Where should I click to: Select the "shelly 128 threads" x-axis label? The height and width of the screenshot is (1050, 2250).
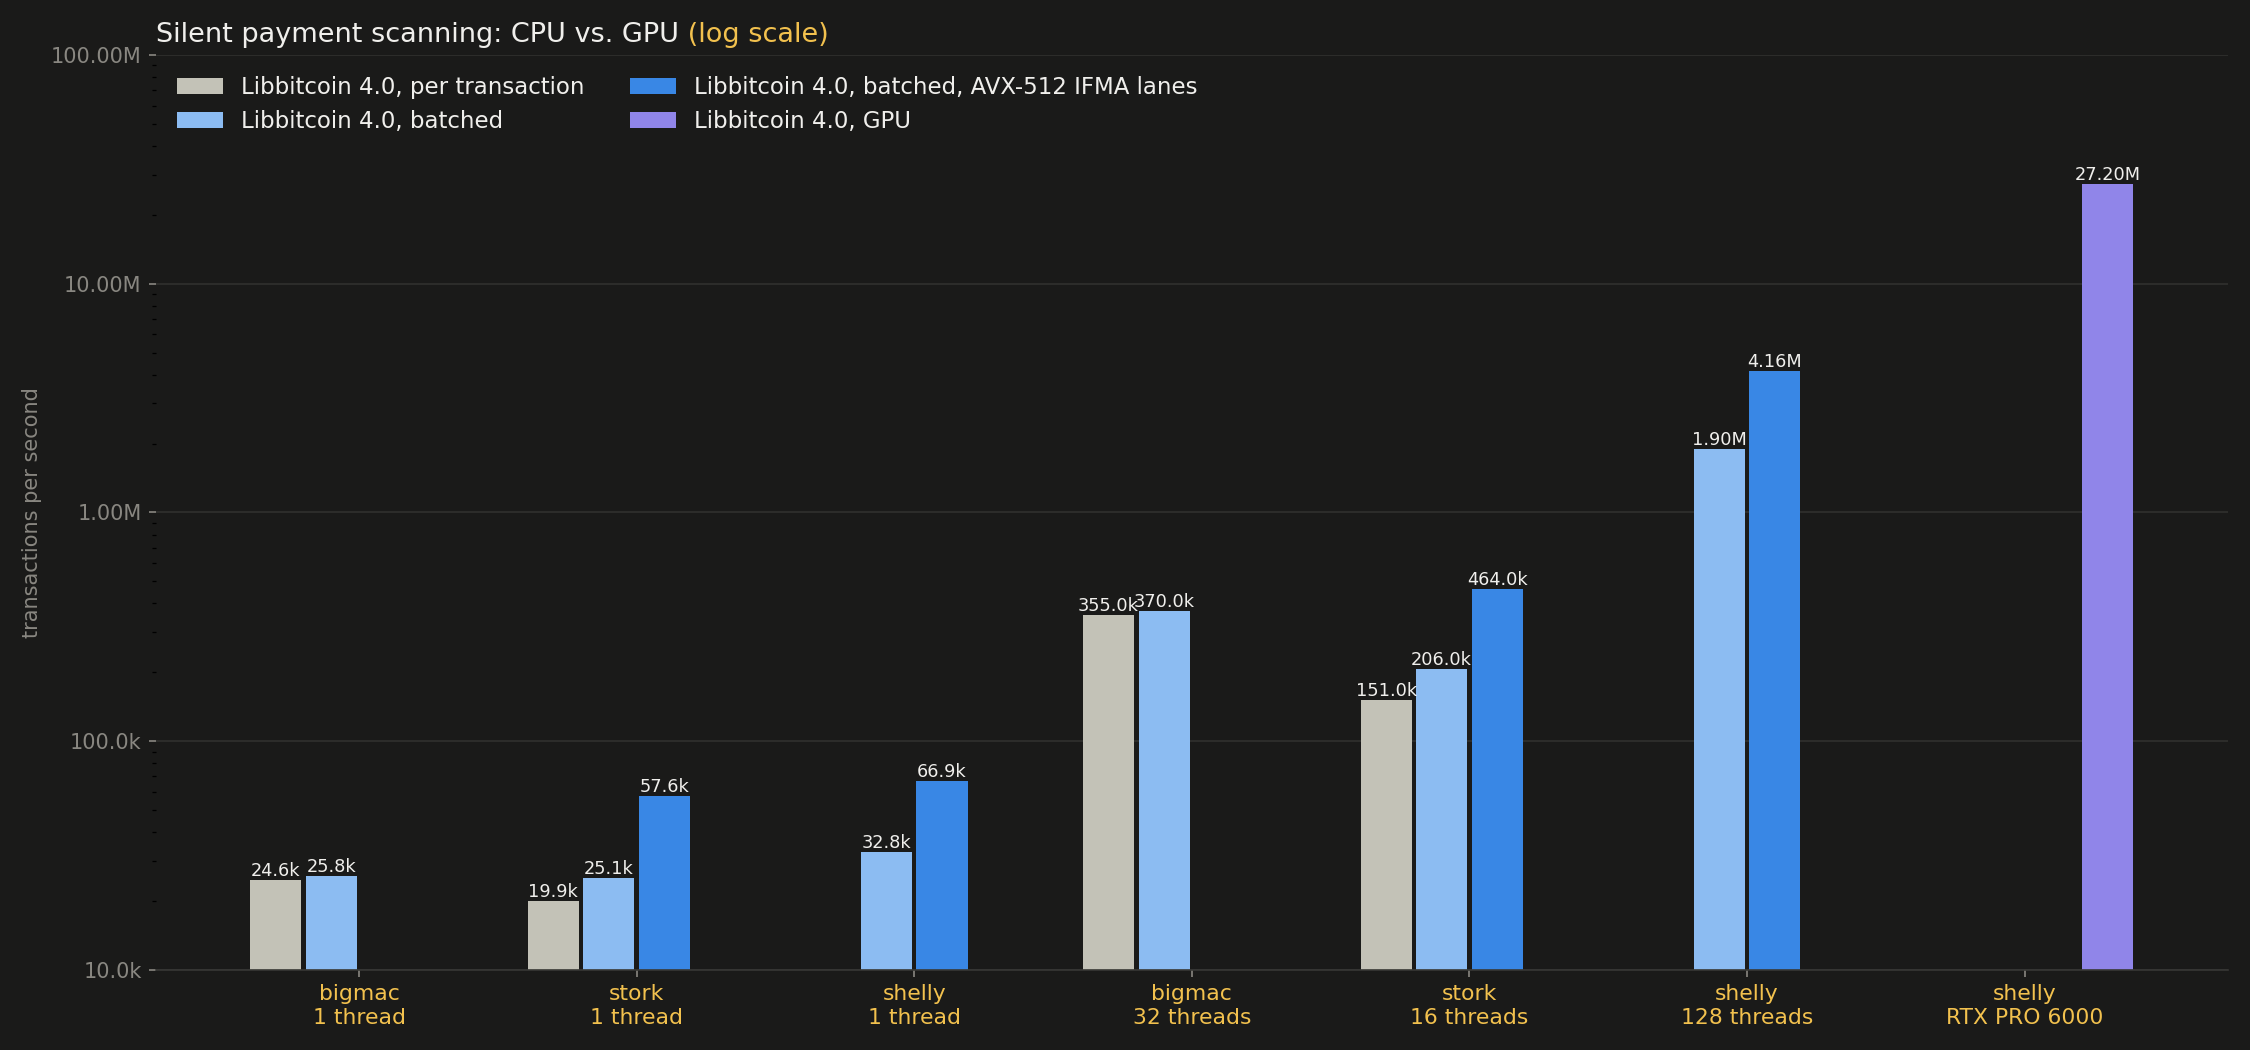click(1746, 1005)
